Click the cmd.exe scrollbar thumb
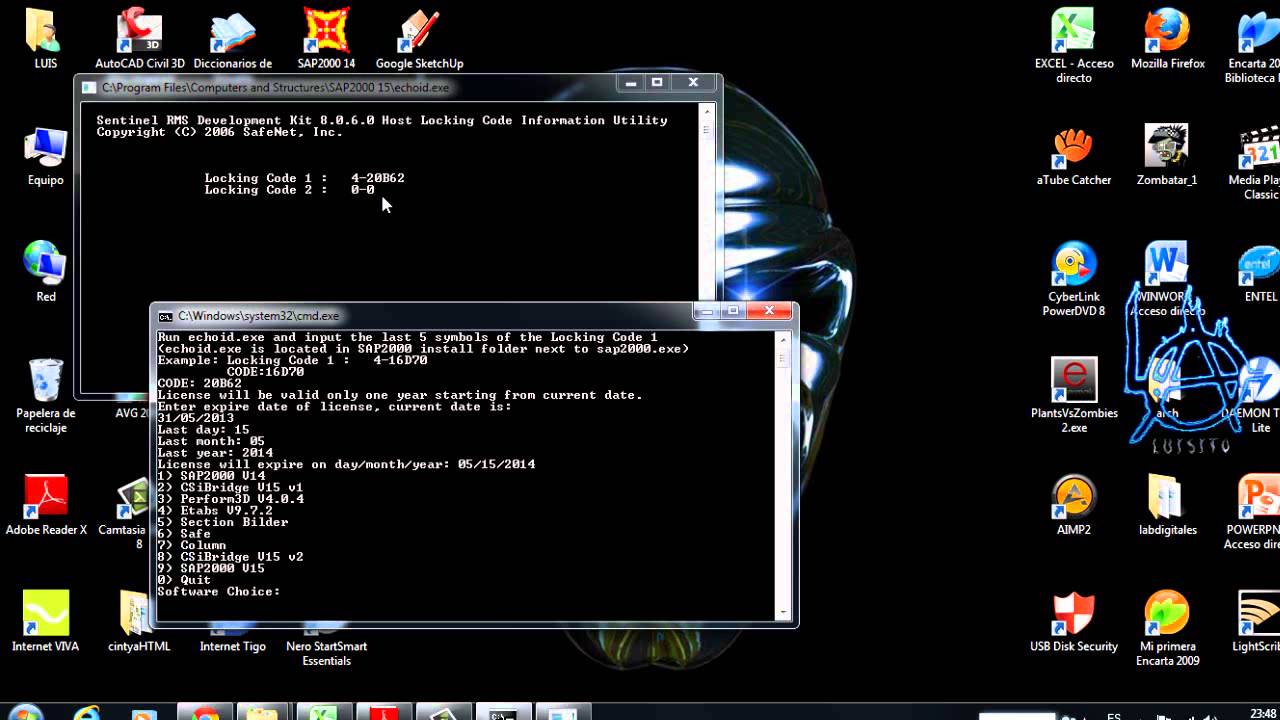The height and width of the screenshot is (720, 1280). [783, 357]
